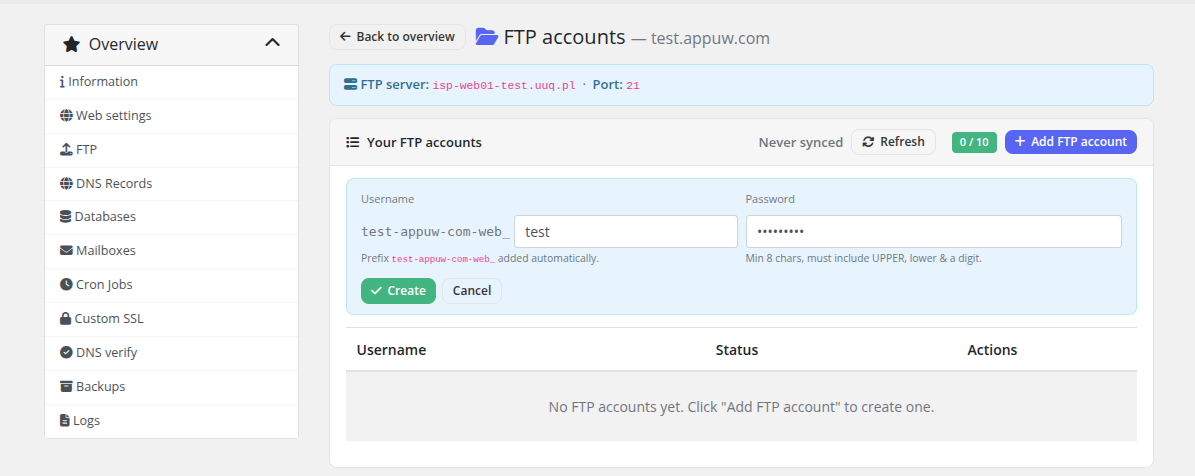Click the Username column header
The height and width of the screenshot is (476, 1195).
click(x=391, y=350)
